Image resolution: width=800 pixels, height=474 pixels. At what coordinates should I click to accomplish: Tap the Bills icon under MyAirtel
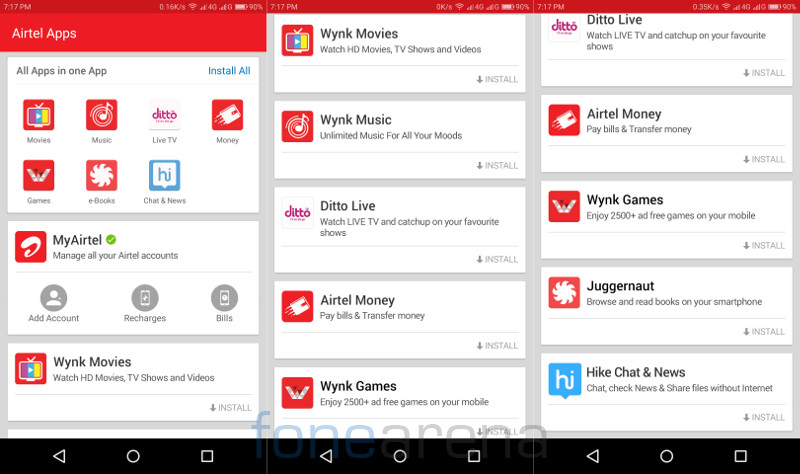click(224, 297)
